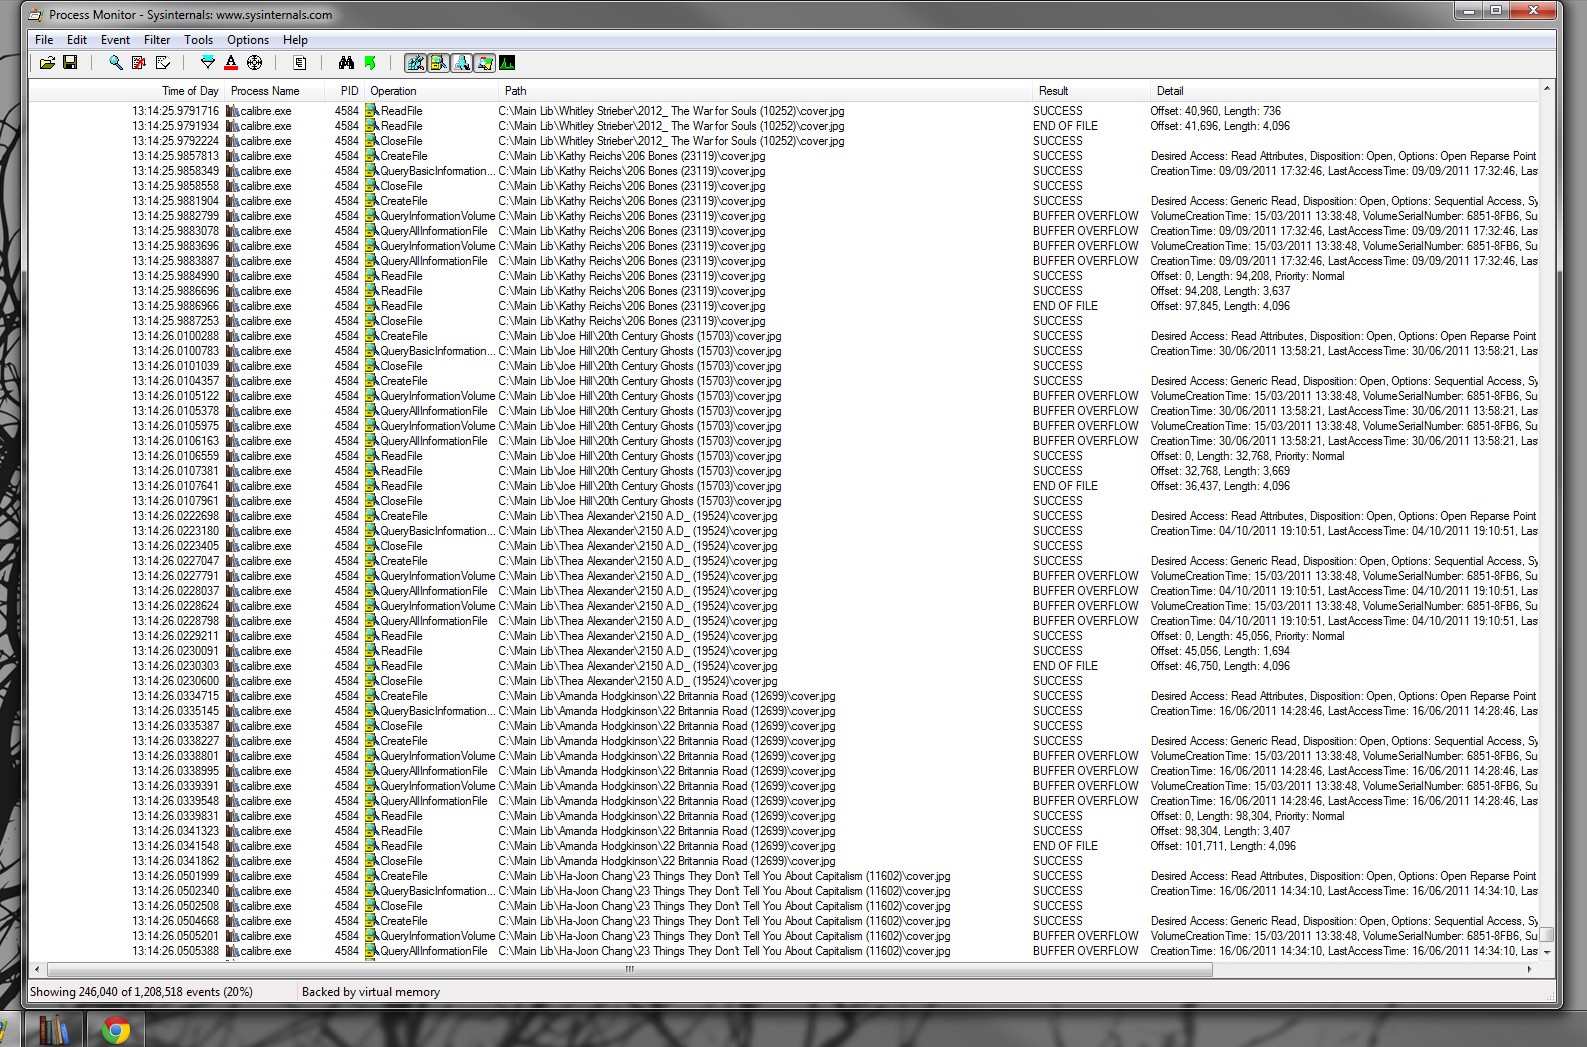Toggle Show File System Activity
This screenshot has height=1047, width=1587.
tap(438, 63)
